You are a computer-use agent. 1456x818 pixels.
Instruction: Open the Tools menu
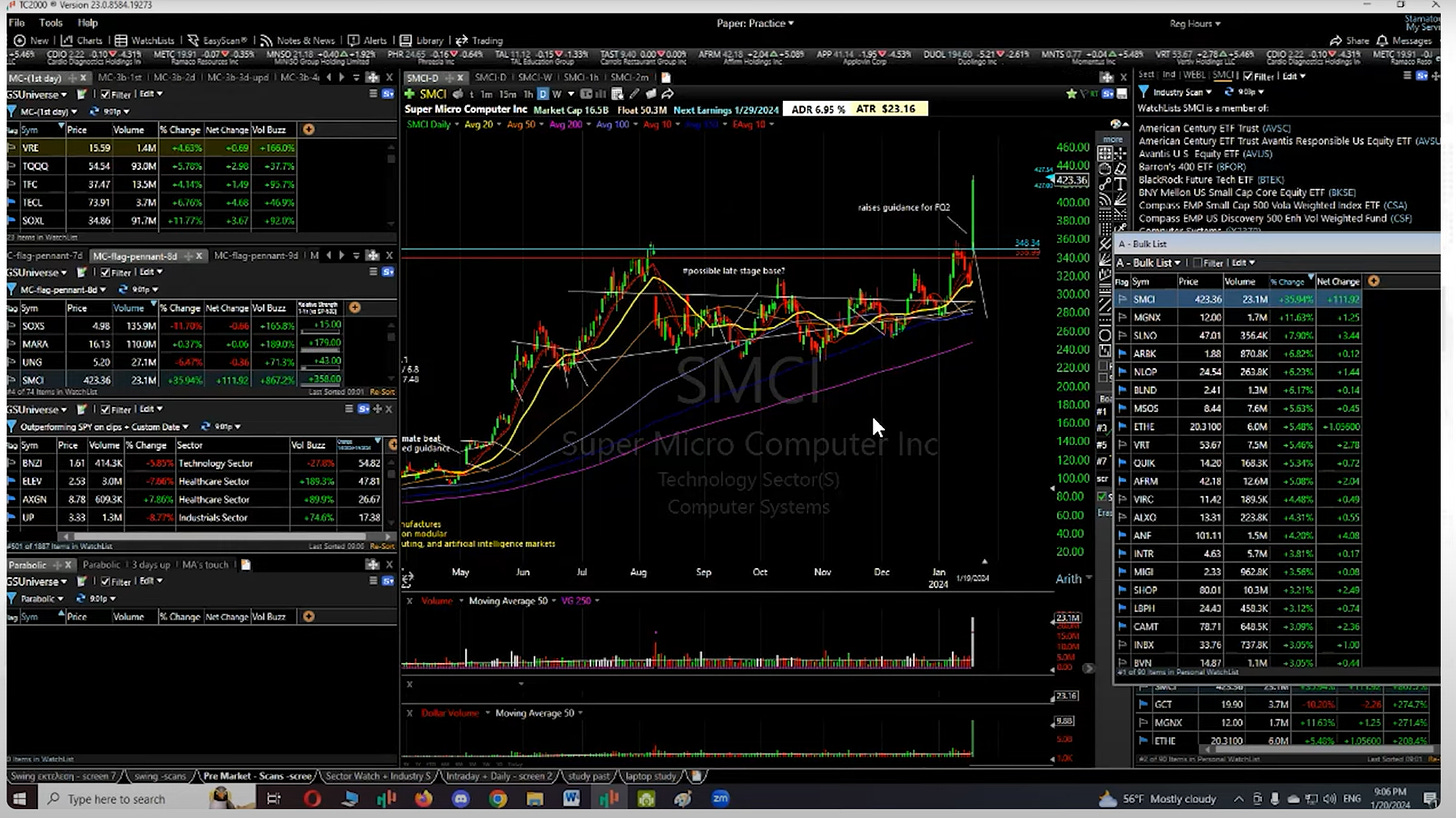point(50,22)
